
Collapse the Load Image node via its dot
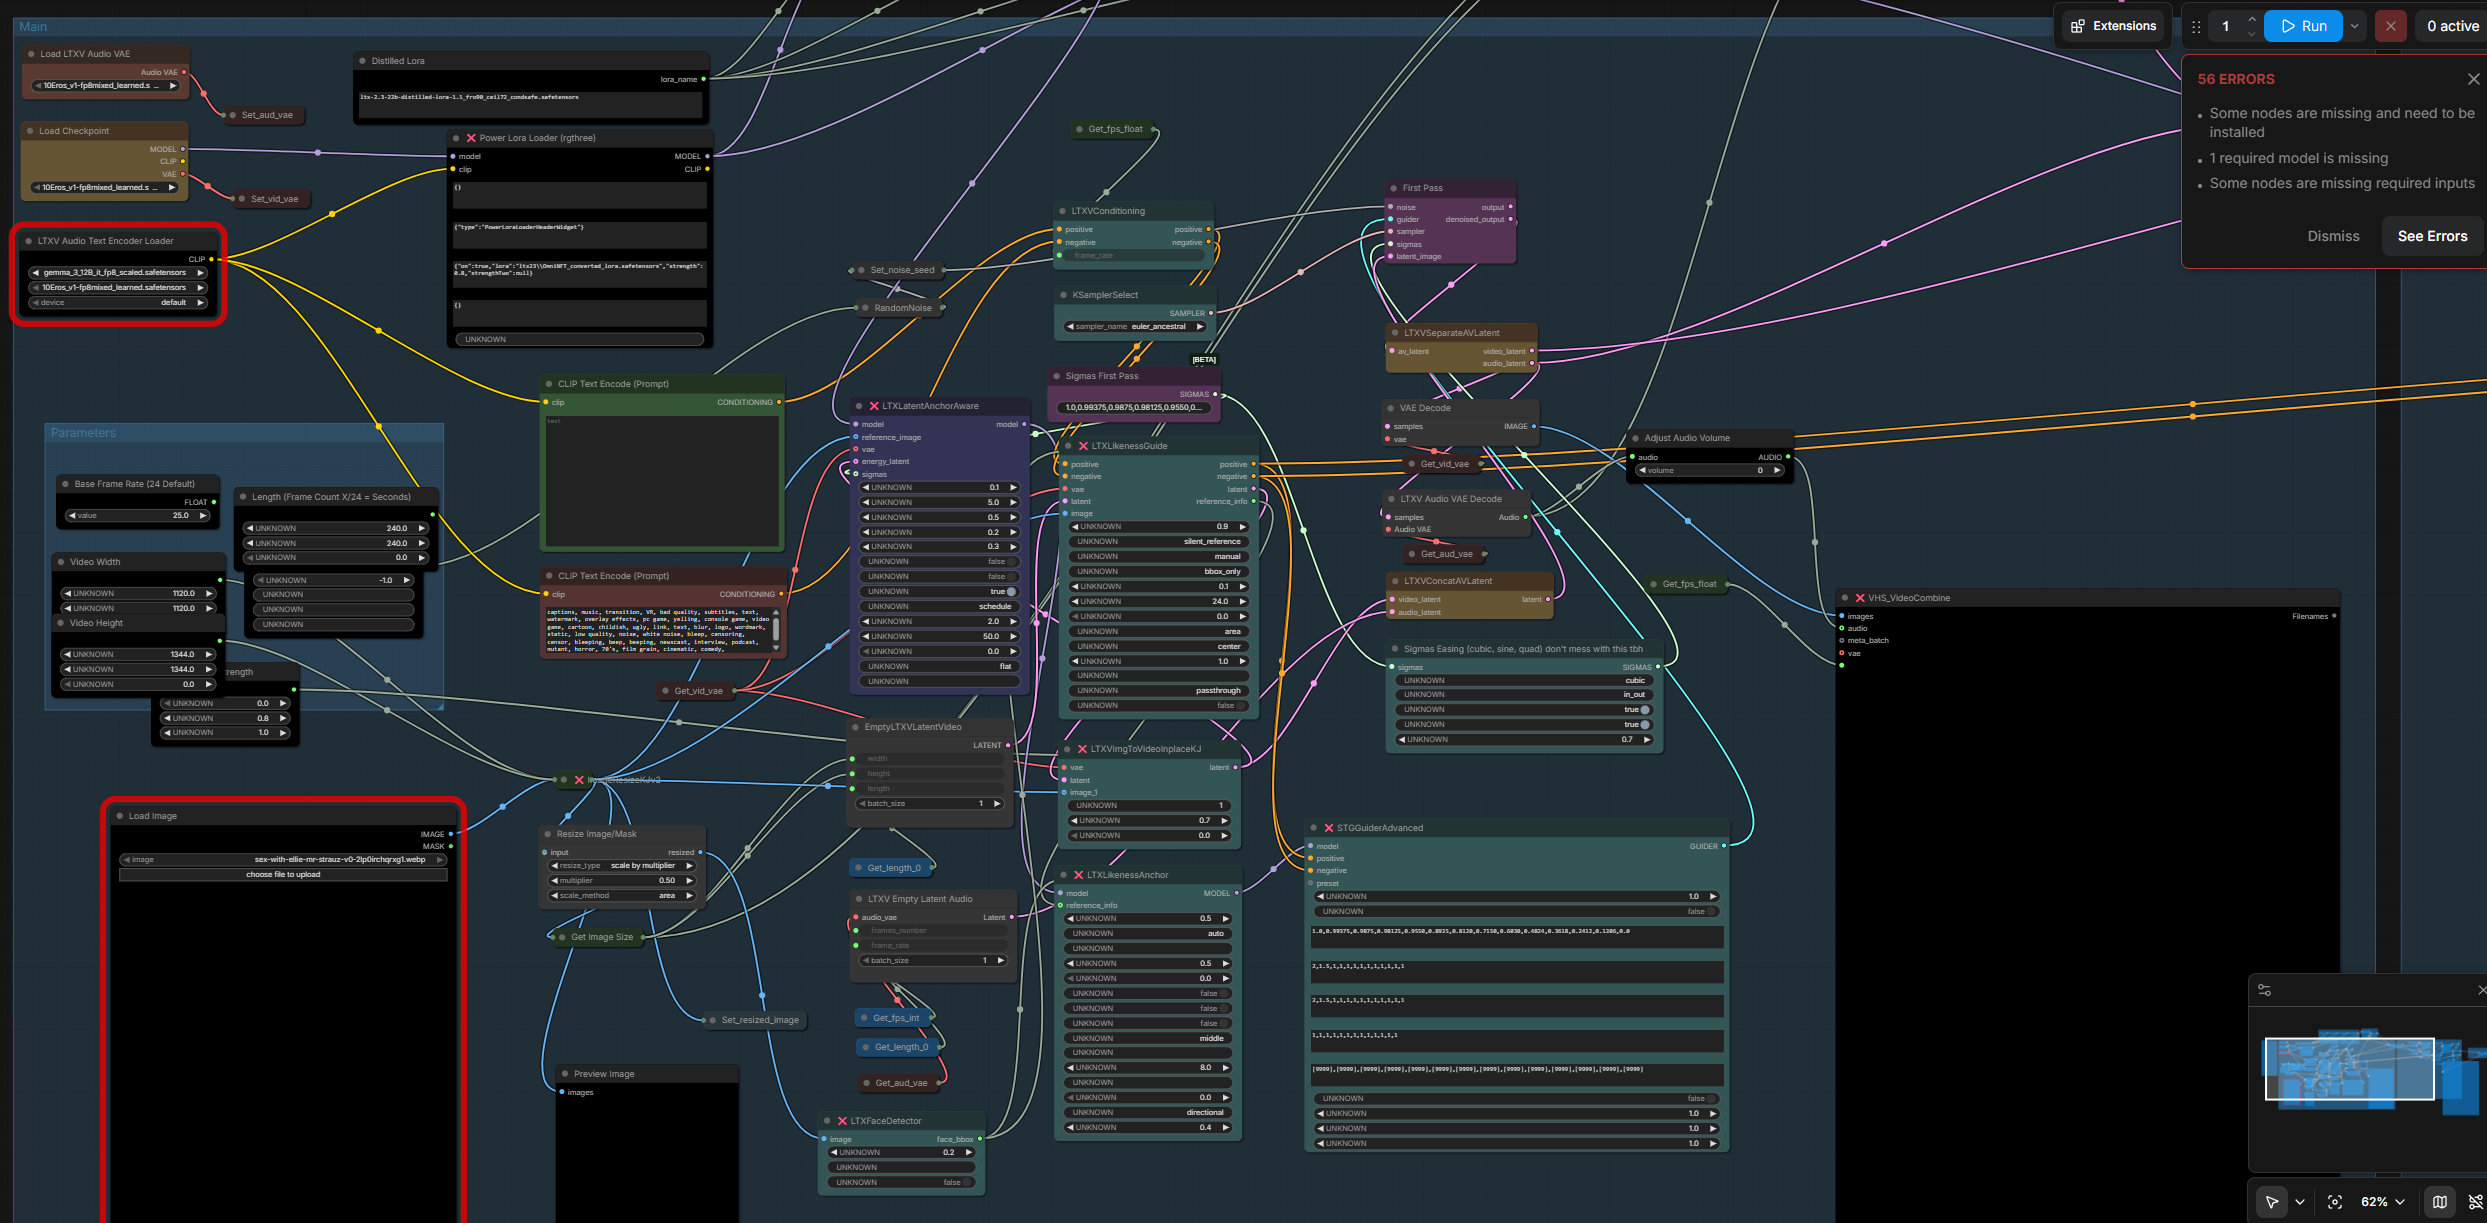pyautogui.click(x=120, y=816)
